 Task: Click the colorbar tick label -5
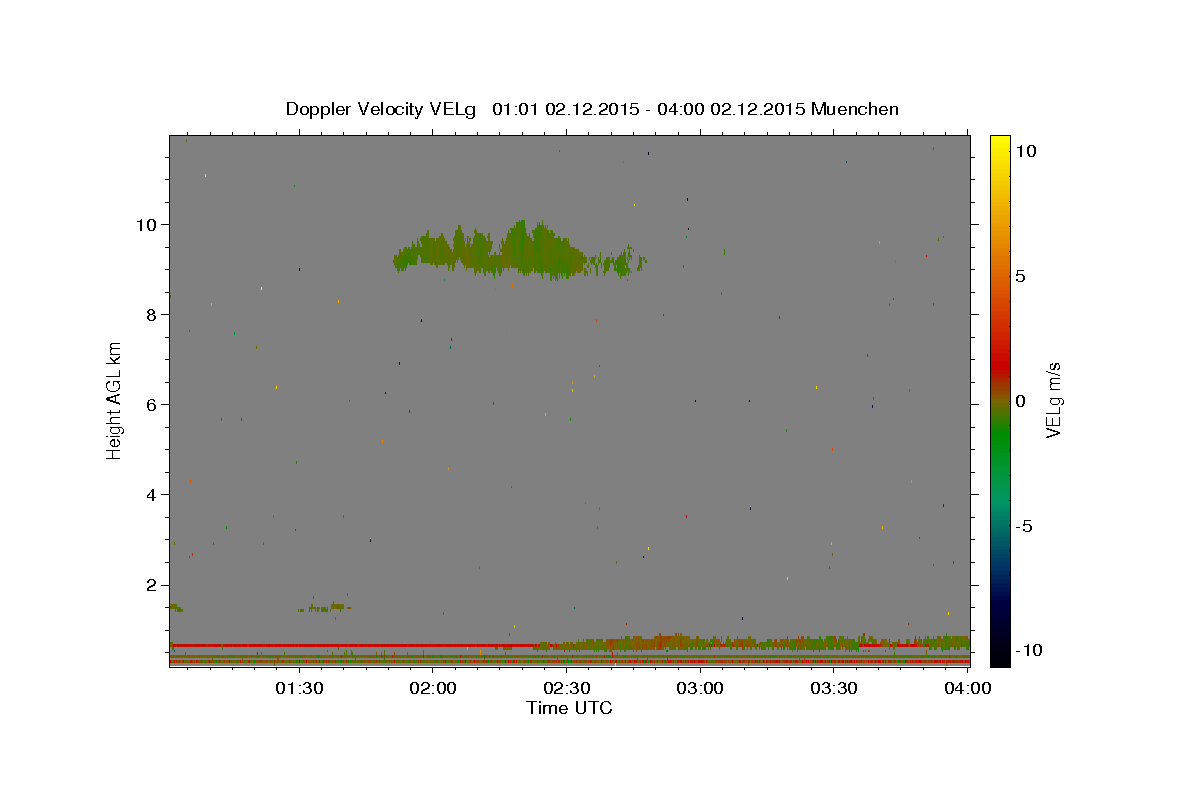click(1024, 526)
